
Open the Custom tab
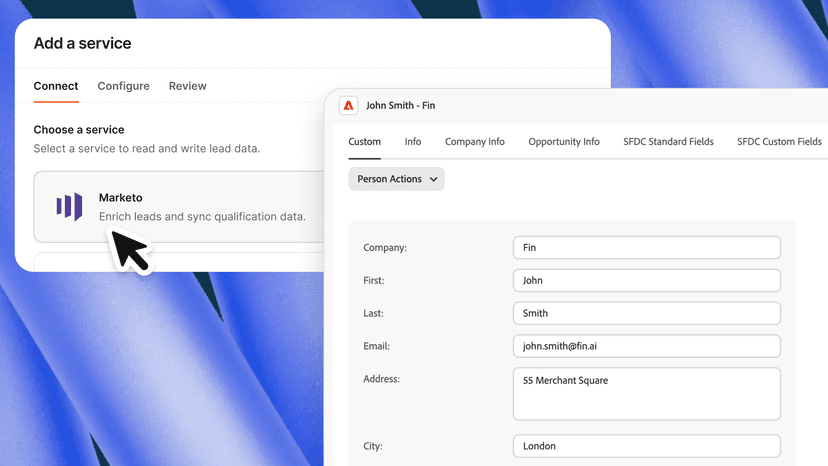coord(364,142)
